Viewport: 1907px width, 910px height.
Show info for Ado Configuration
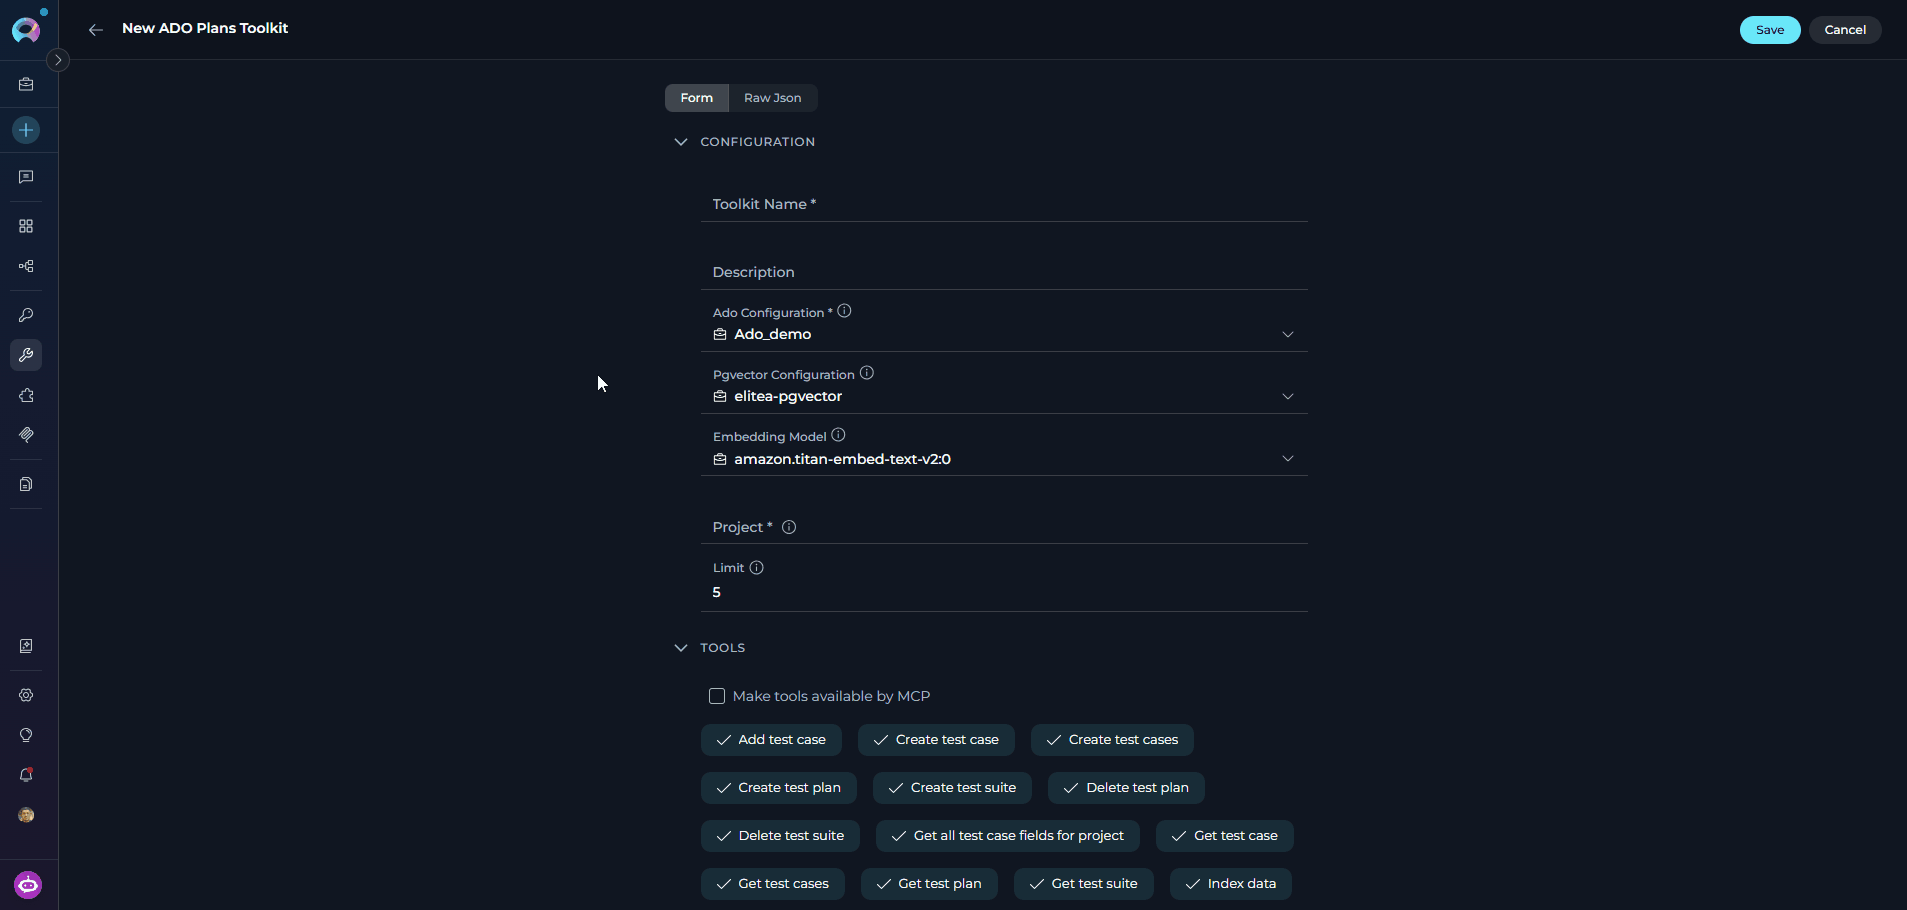(x=844, y=311)
